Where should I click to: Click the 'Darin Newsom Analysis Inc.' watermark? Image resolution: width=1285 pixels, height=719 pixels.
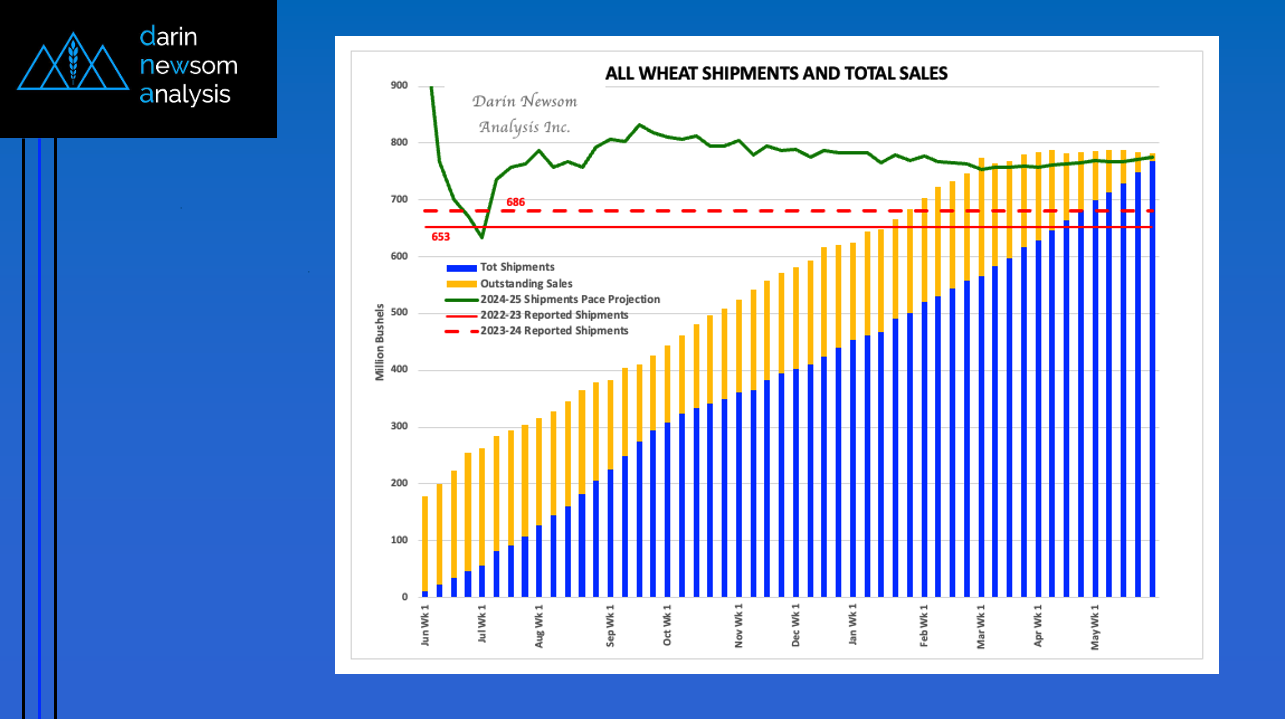point(524,114)
